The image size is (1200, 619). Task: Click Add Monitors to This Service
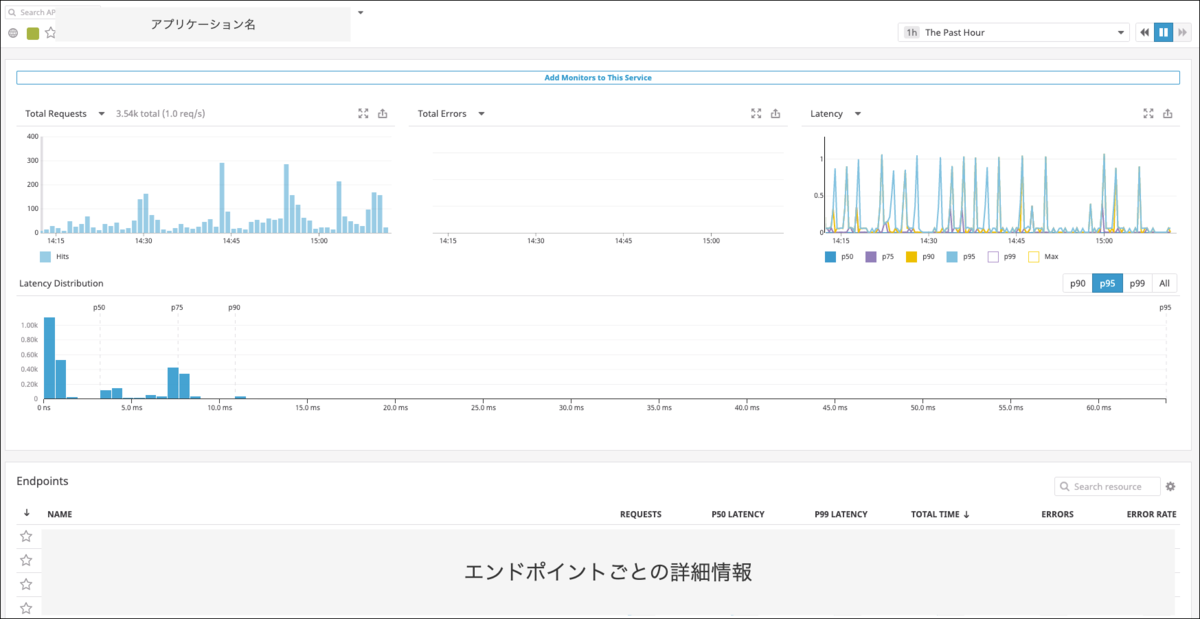tap(598, 77)
